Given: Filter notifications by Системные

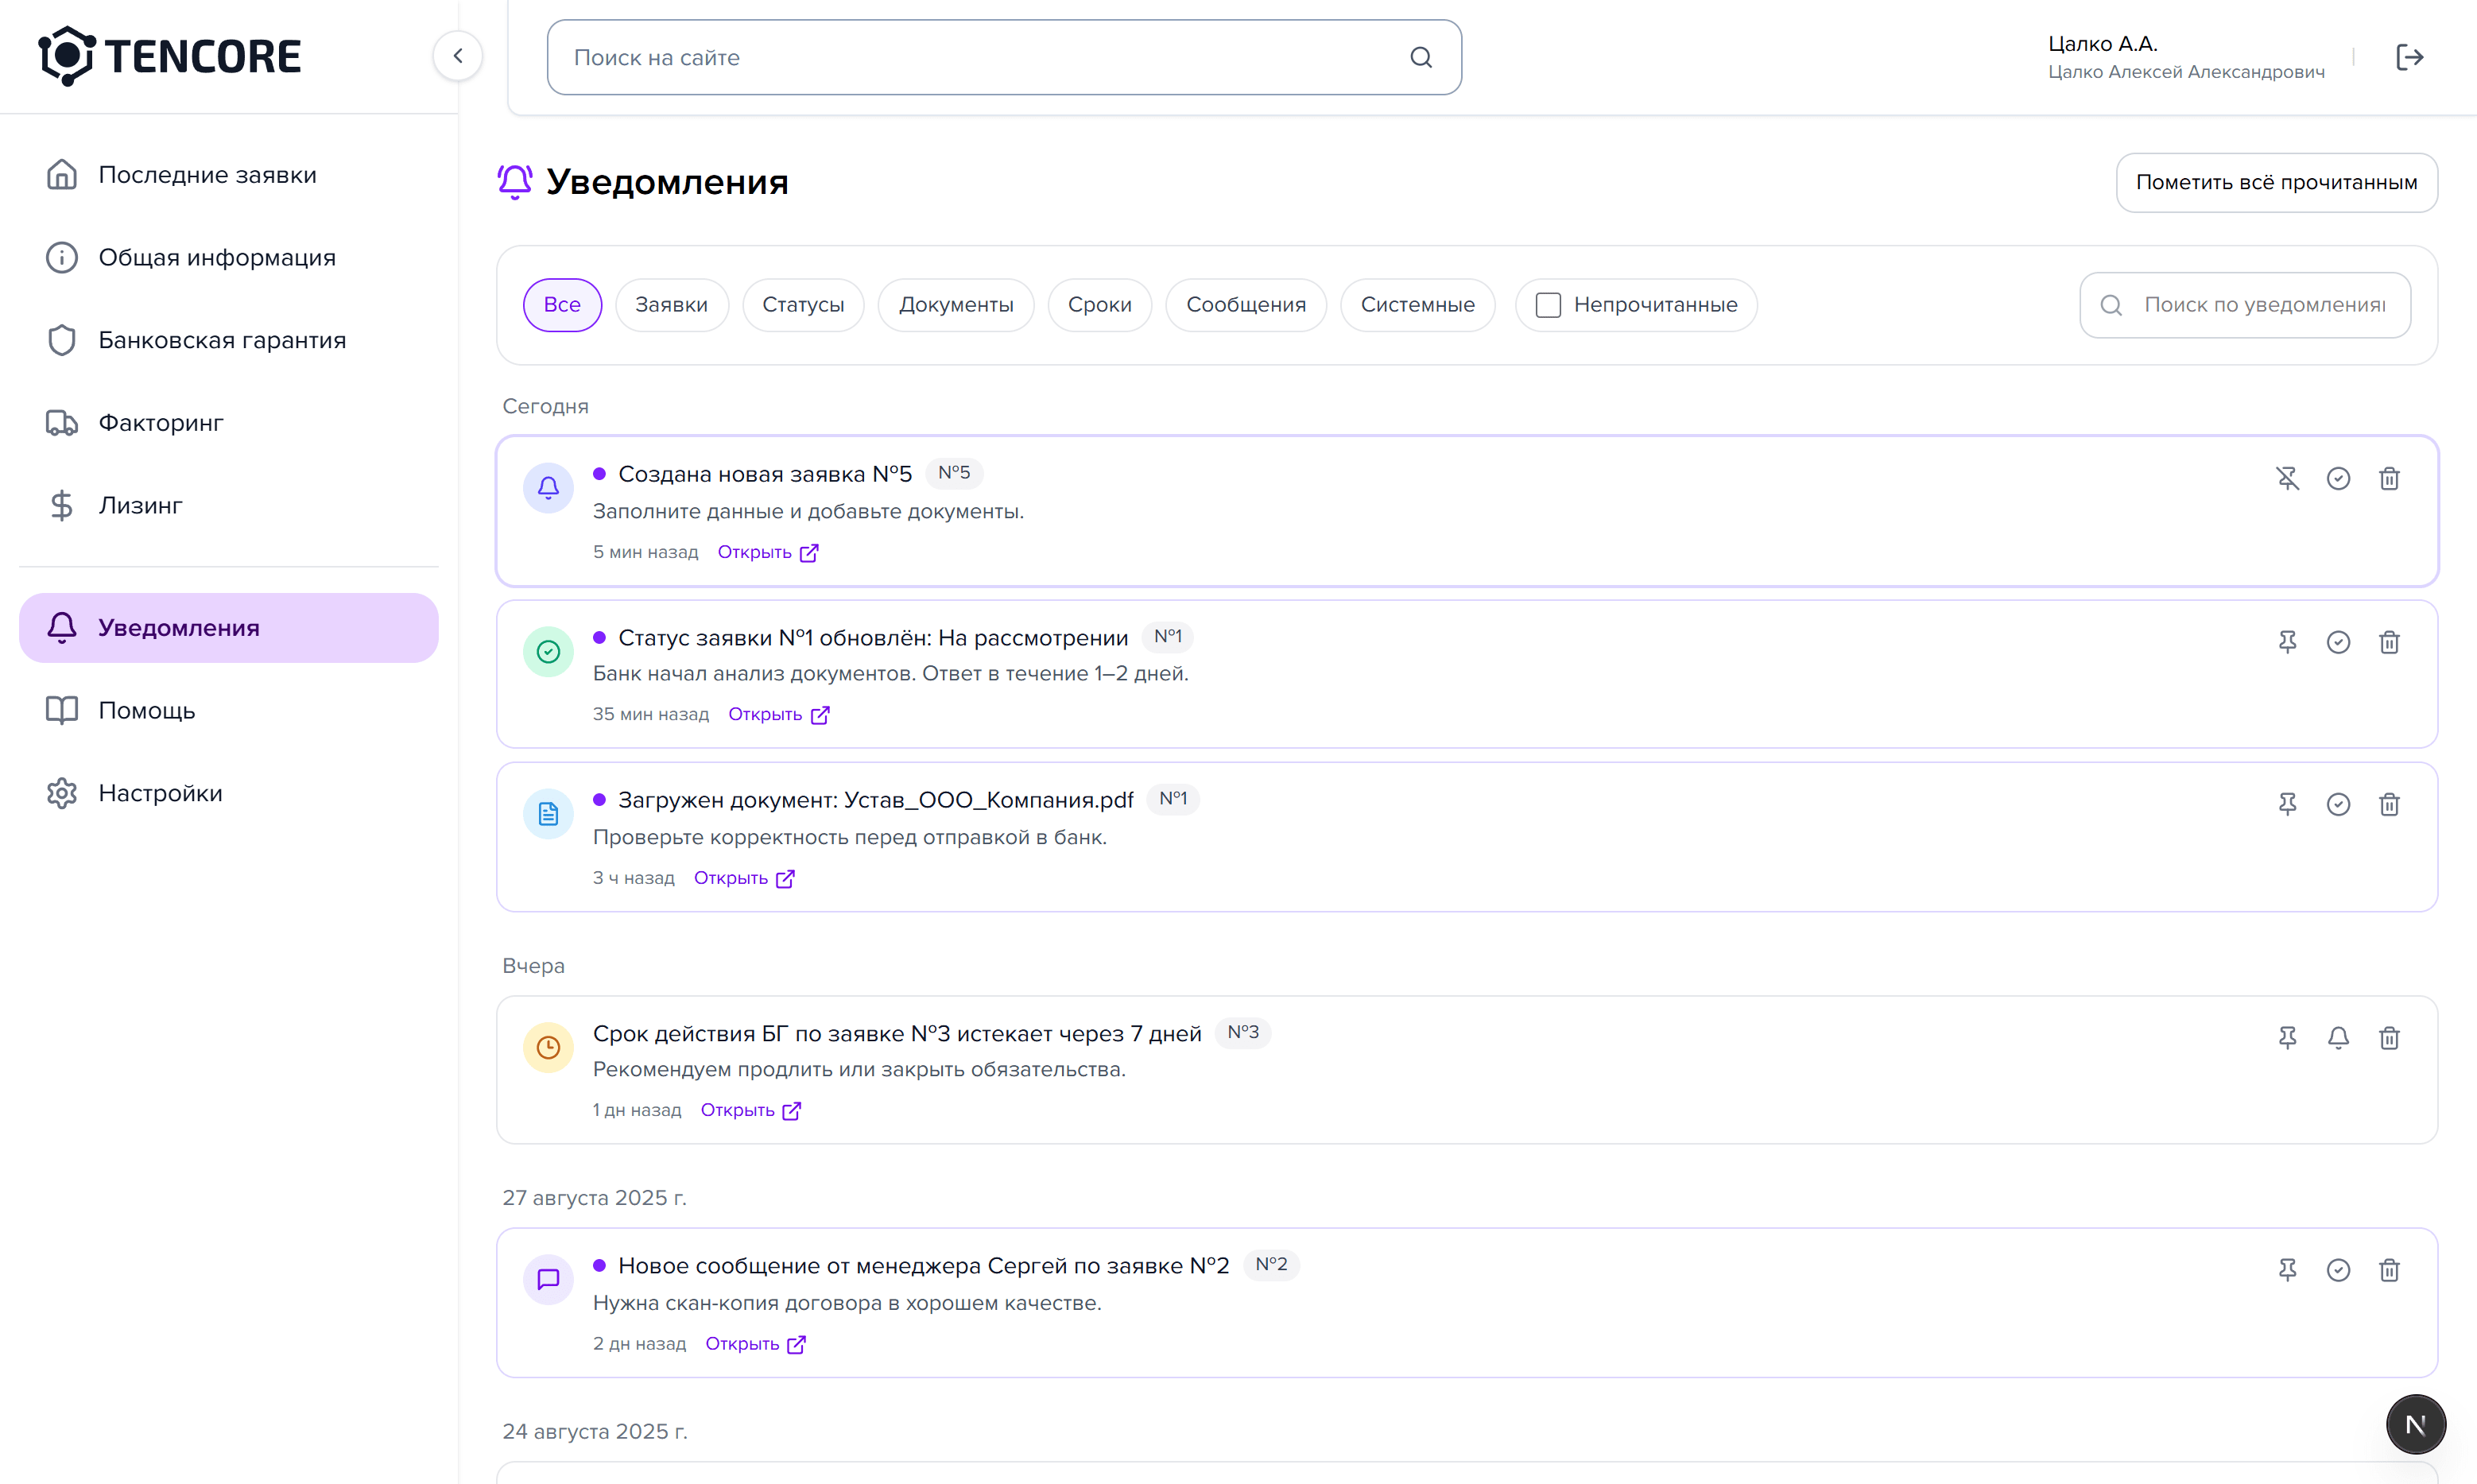Looking at the screenshot, I should tap(1417, 305).
